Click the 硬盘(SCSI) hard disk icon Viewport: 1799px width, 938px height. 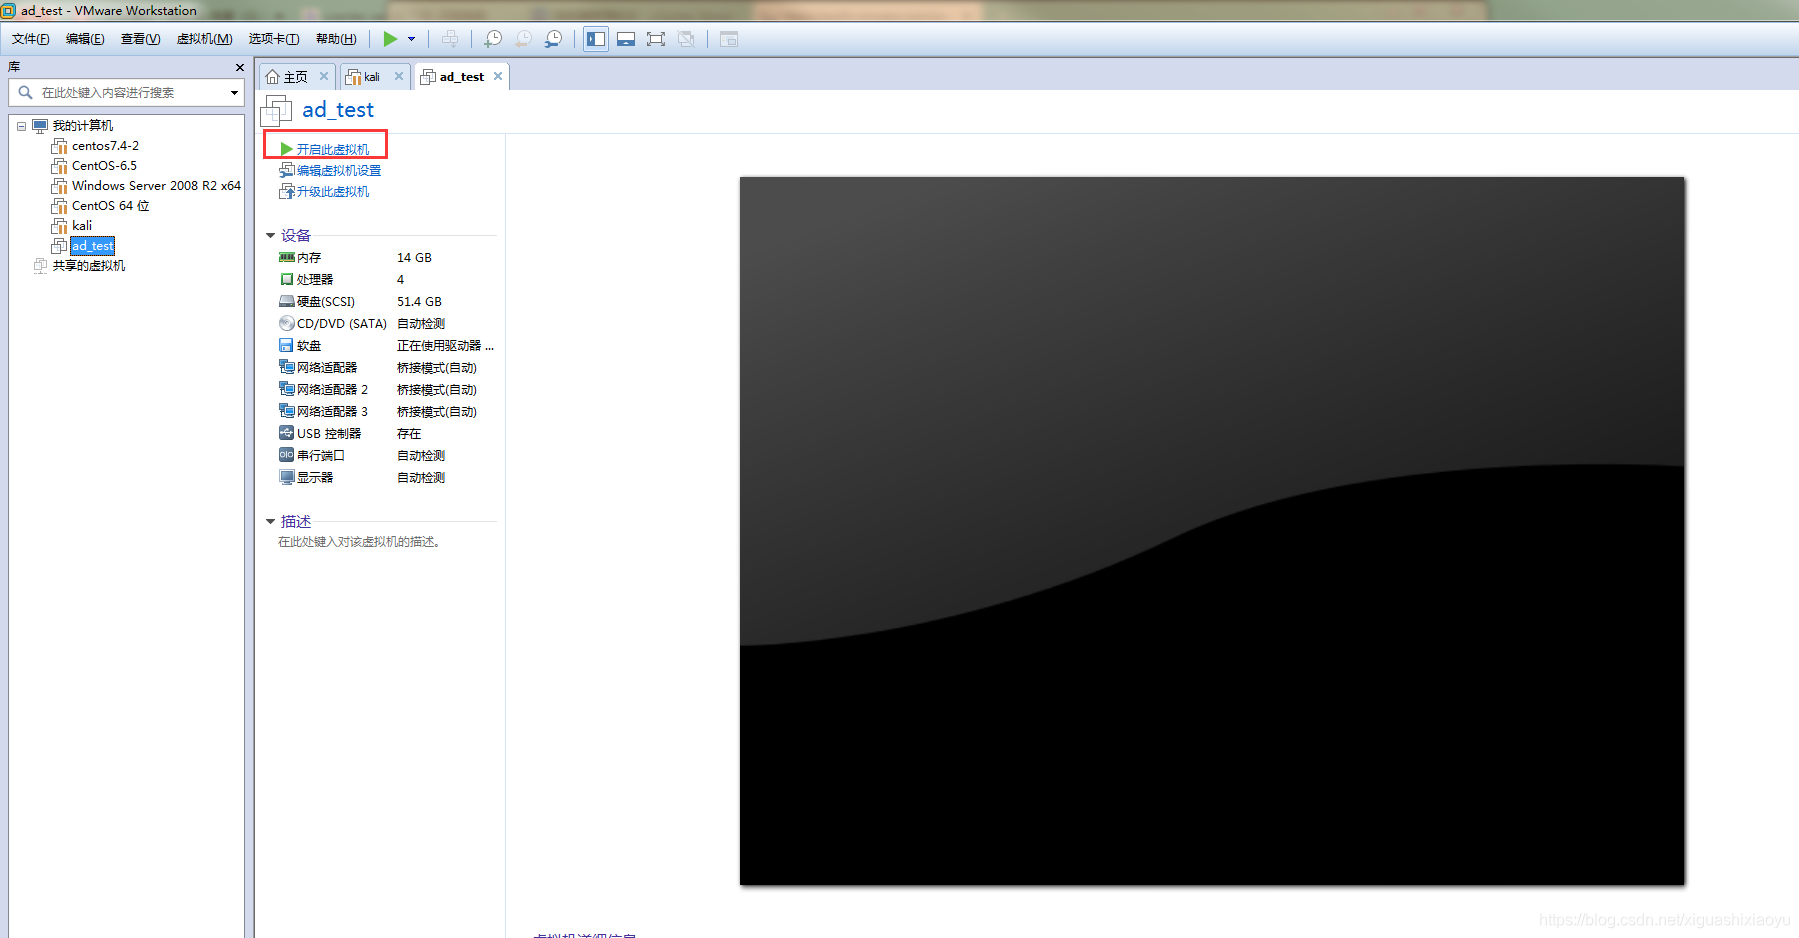(287, 302)
